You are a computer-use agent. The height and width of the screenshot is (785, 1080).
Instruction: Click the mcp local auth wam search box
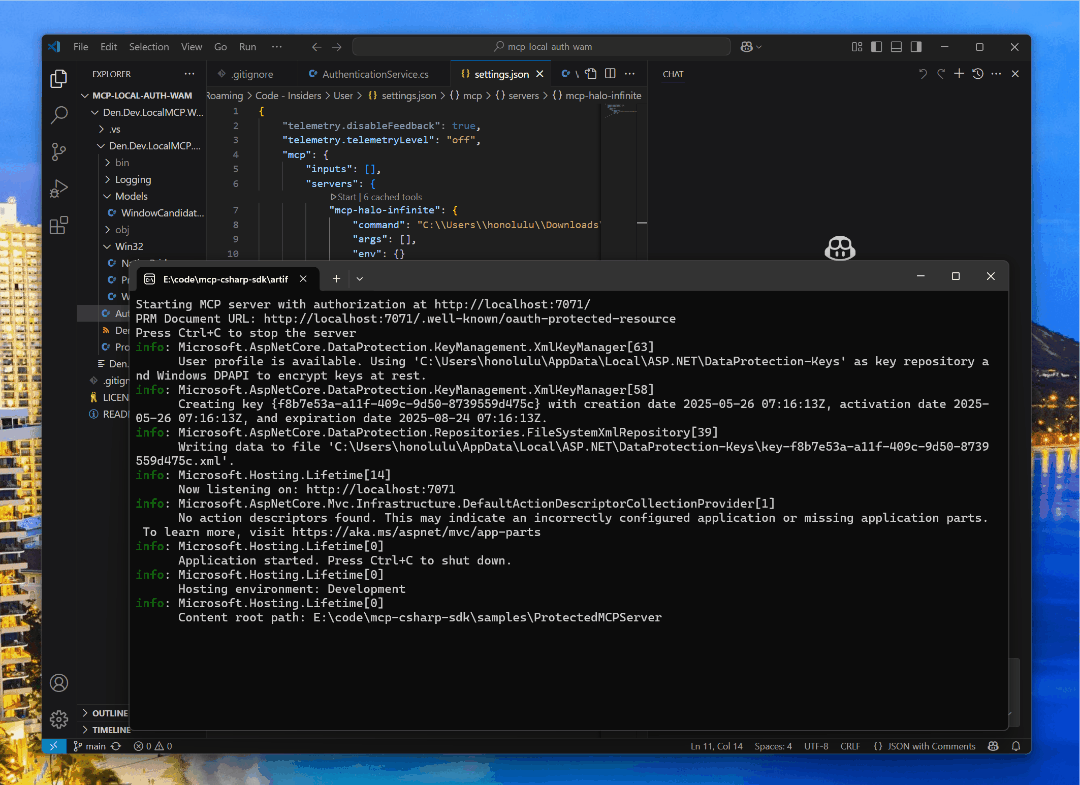click(541, 47)
